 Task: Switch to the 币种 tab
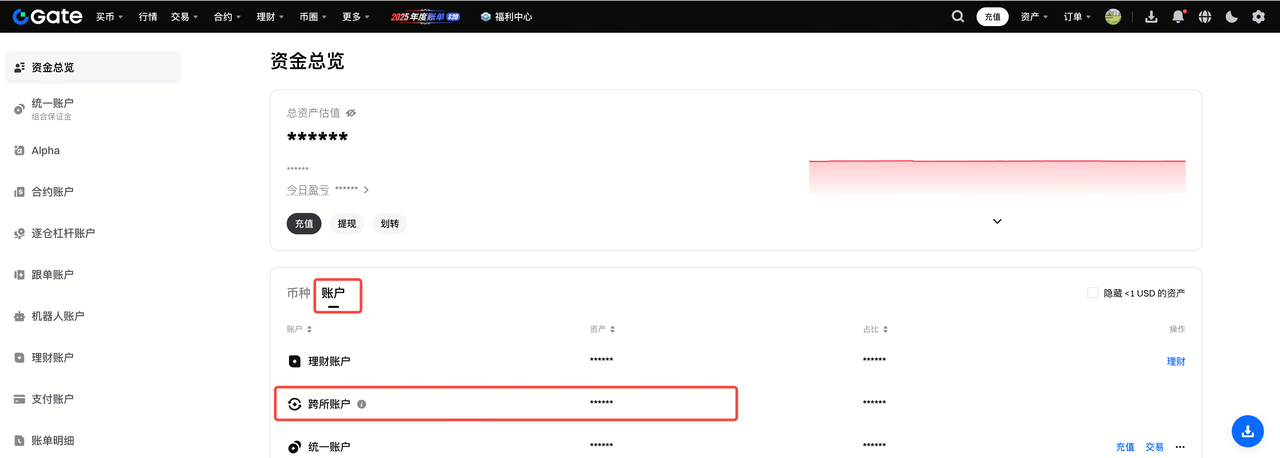tap(298, 293)
